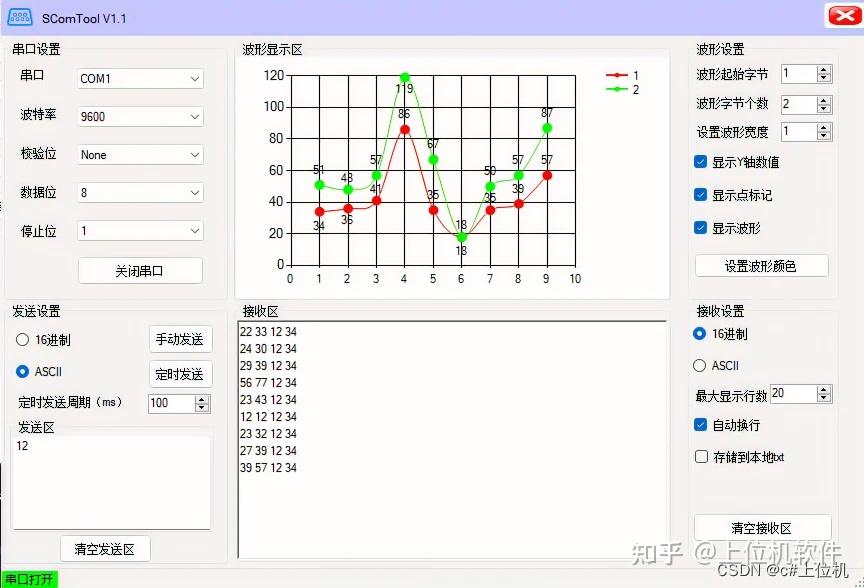The width and height of the screenshot is (864, 588).
Task: Click inside the 发送区 text box
Action: pos(111,483)
